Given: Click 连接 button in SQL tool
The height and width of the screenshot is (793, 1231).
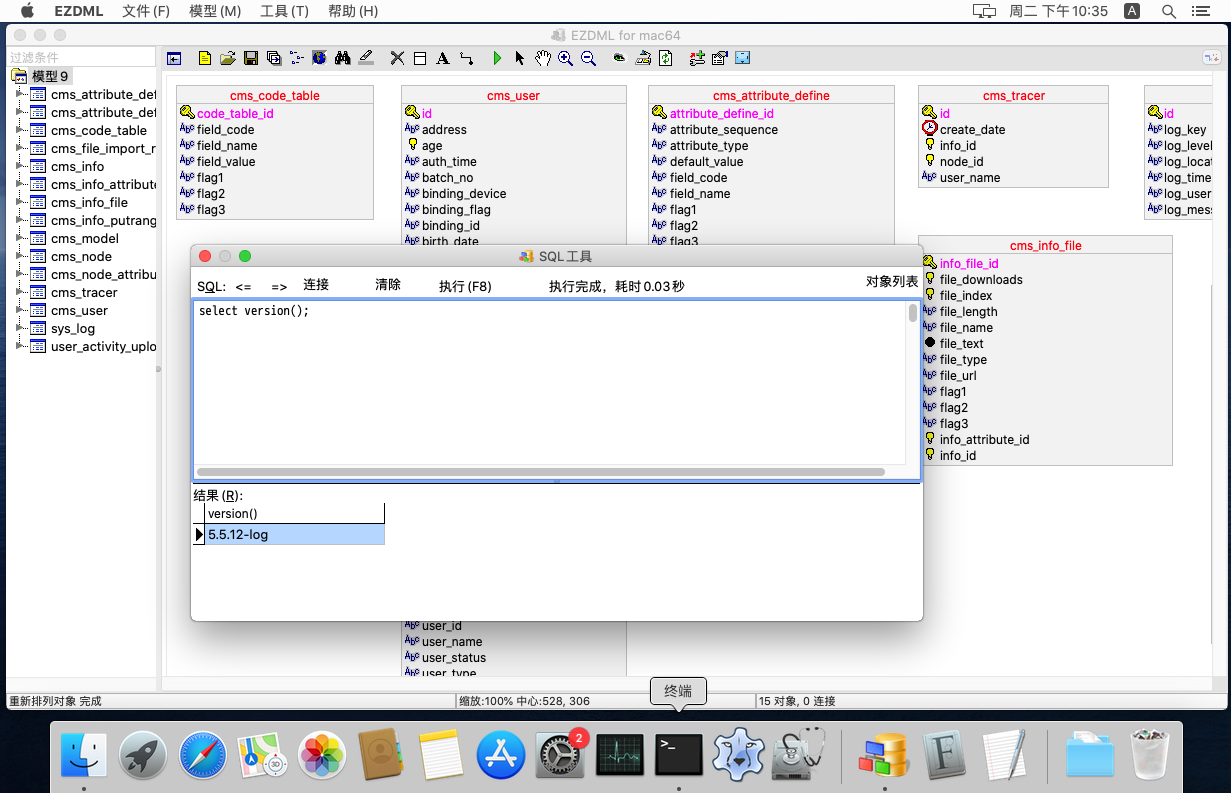Looking at the screenshot, I should [316, 285].
